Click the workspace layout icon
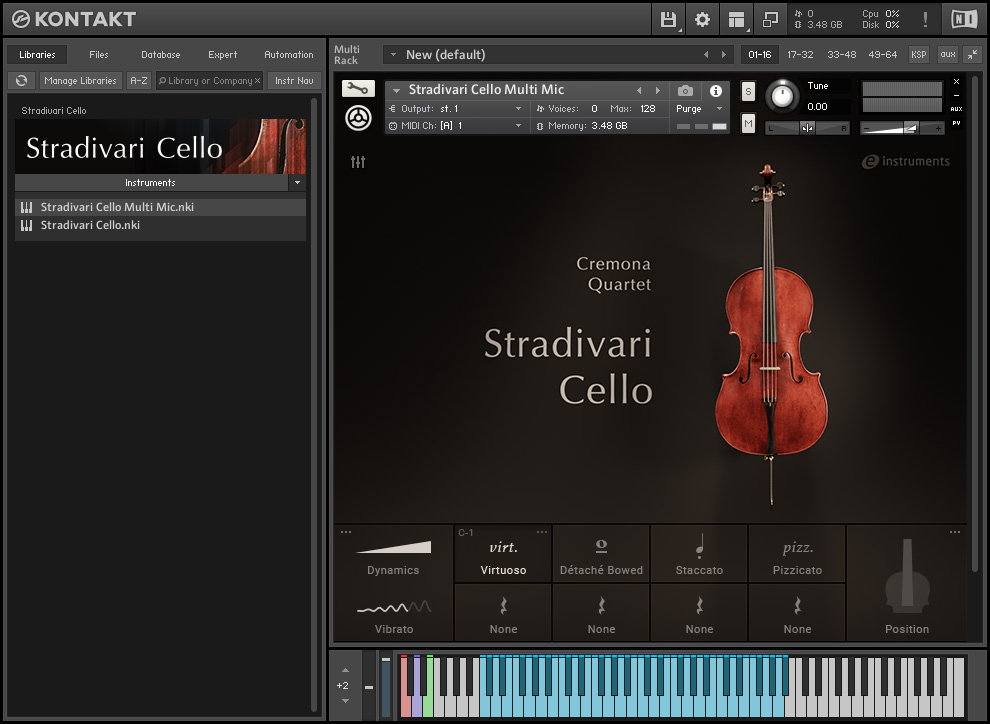This screenshot has height=724, width=990. click(737, 19)
